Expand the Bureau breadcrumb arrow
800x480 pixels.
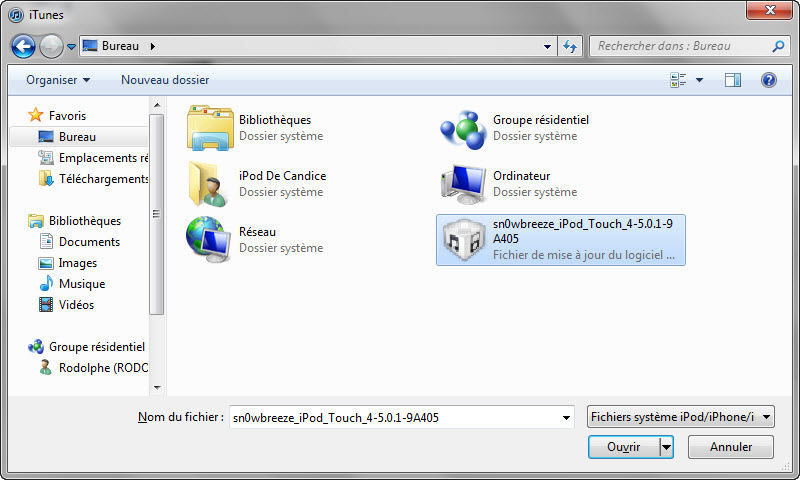tap(153, 46)
